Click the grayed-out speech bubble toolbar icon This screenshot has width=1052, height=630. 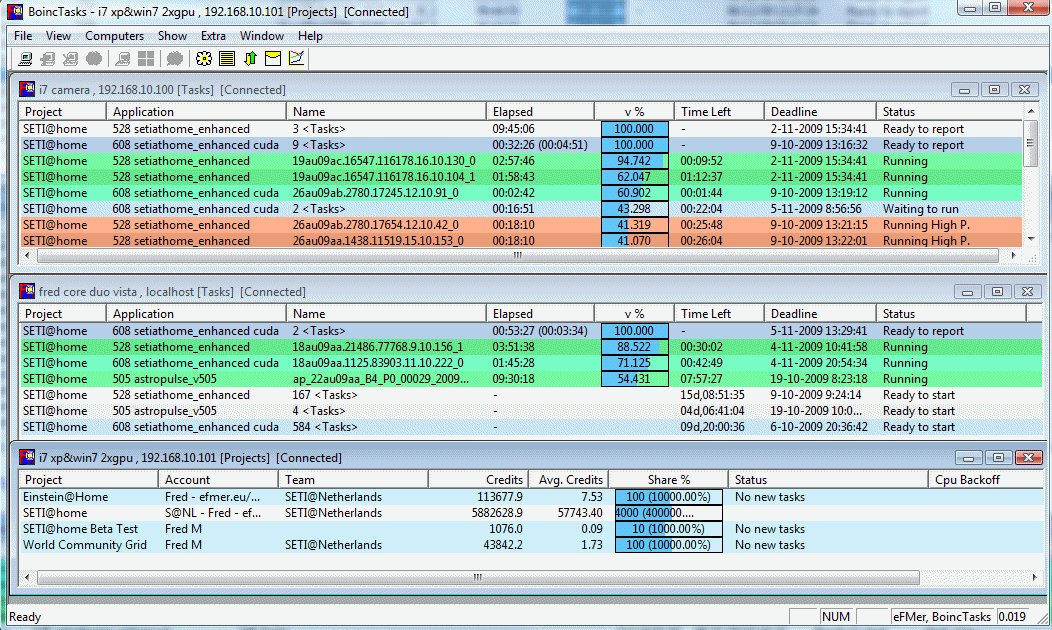(x=174, y=59)
